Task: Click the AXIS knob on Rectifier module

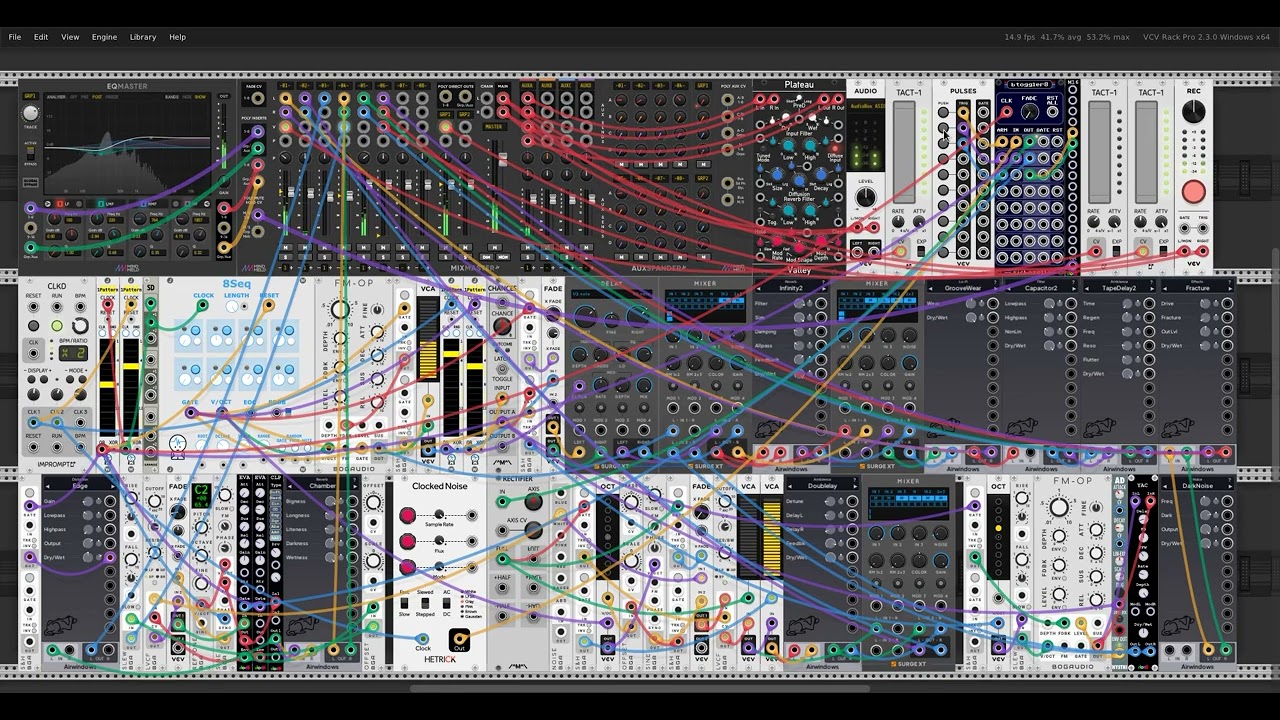Action: (x=533, y=501)
